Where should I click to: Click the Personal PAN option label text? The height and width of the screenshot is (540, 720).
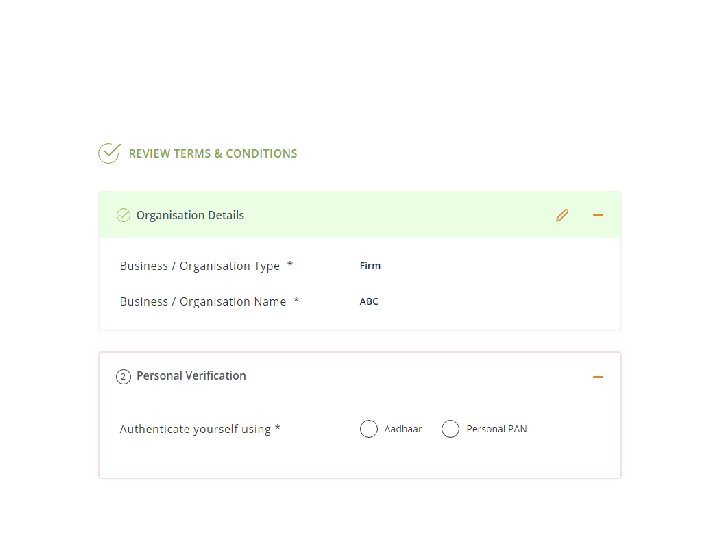(497, 429)
